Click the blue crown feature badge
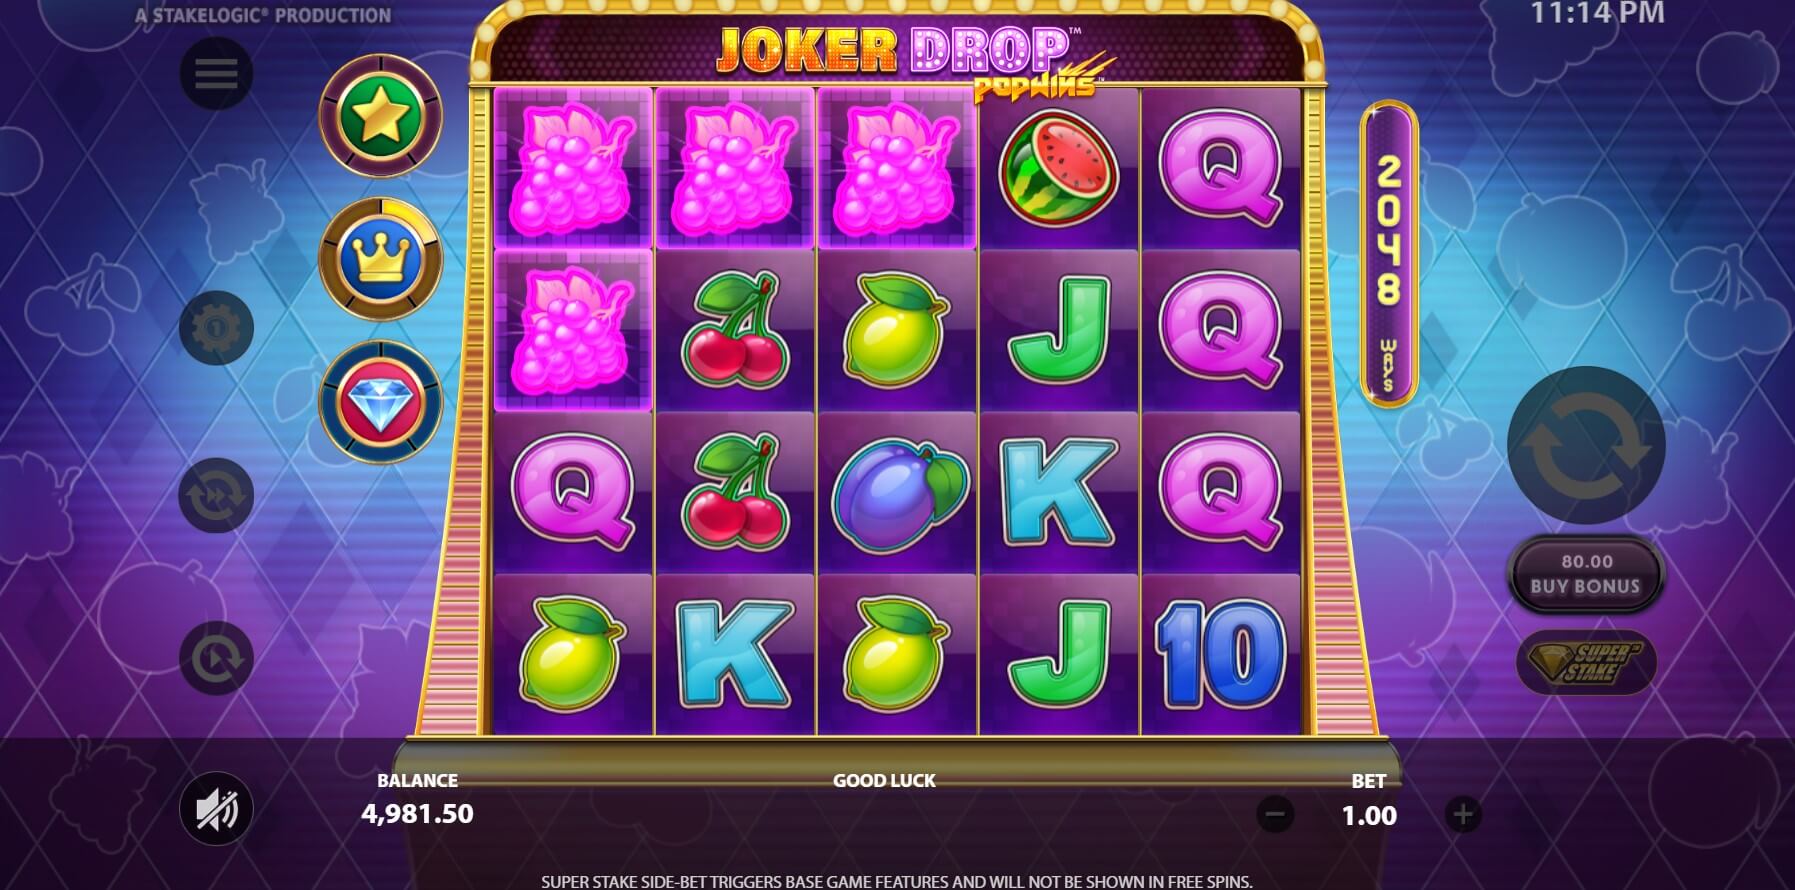The height and width of the screenshot is (890, 1795). tap(380, 259)
